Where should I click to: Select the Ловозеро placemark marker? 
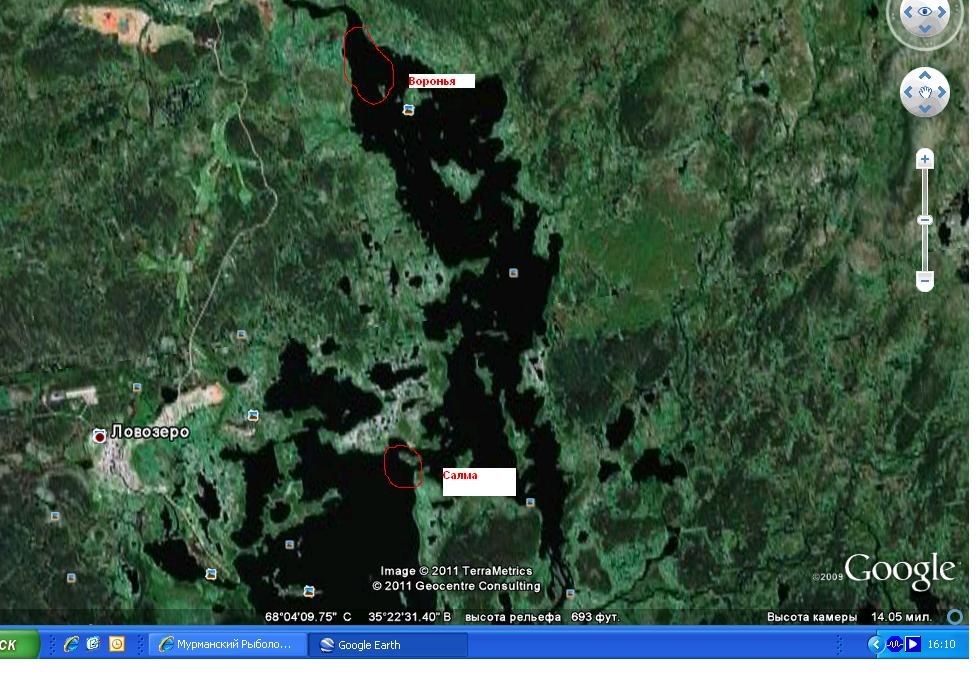100,436
